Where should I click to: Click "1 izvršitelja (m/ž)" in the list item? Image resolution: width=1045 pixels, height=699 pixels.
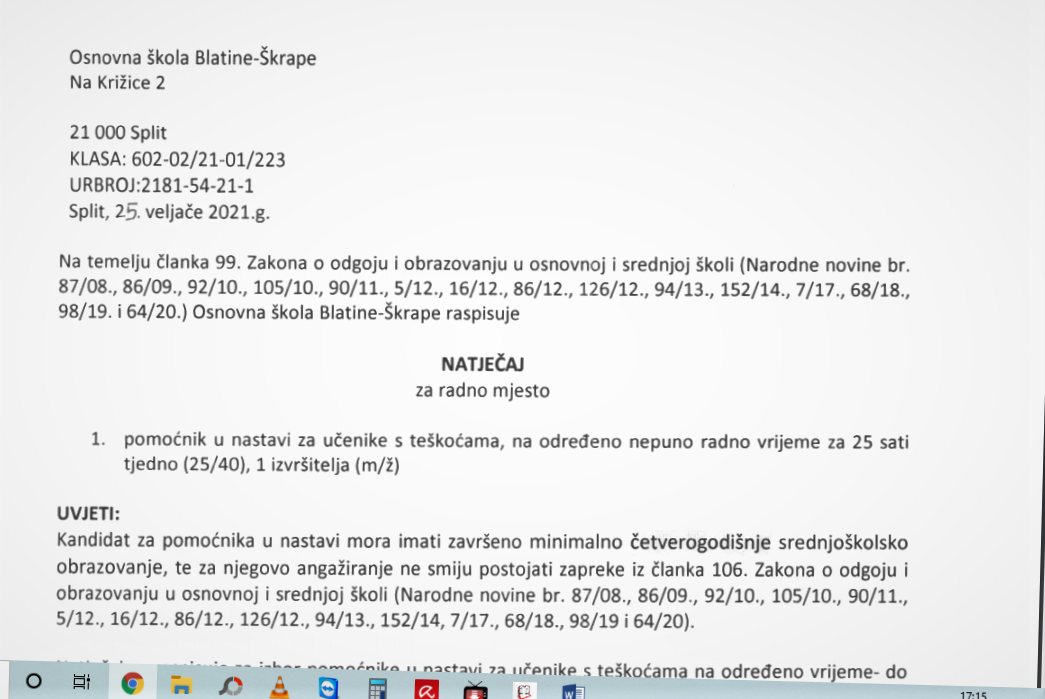[328, 464]
